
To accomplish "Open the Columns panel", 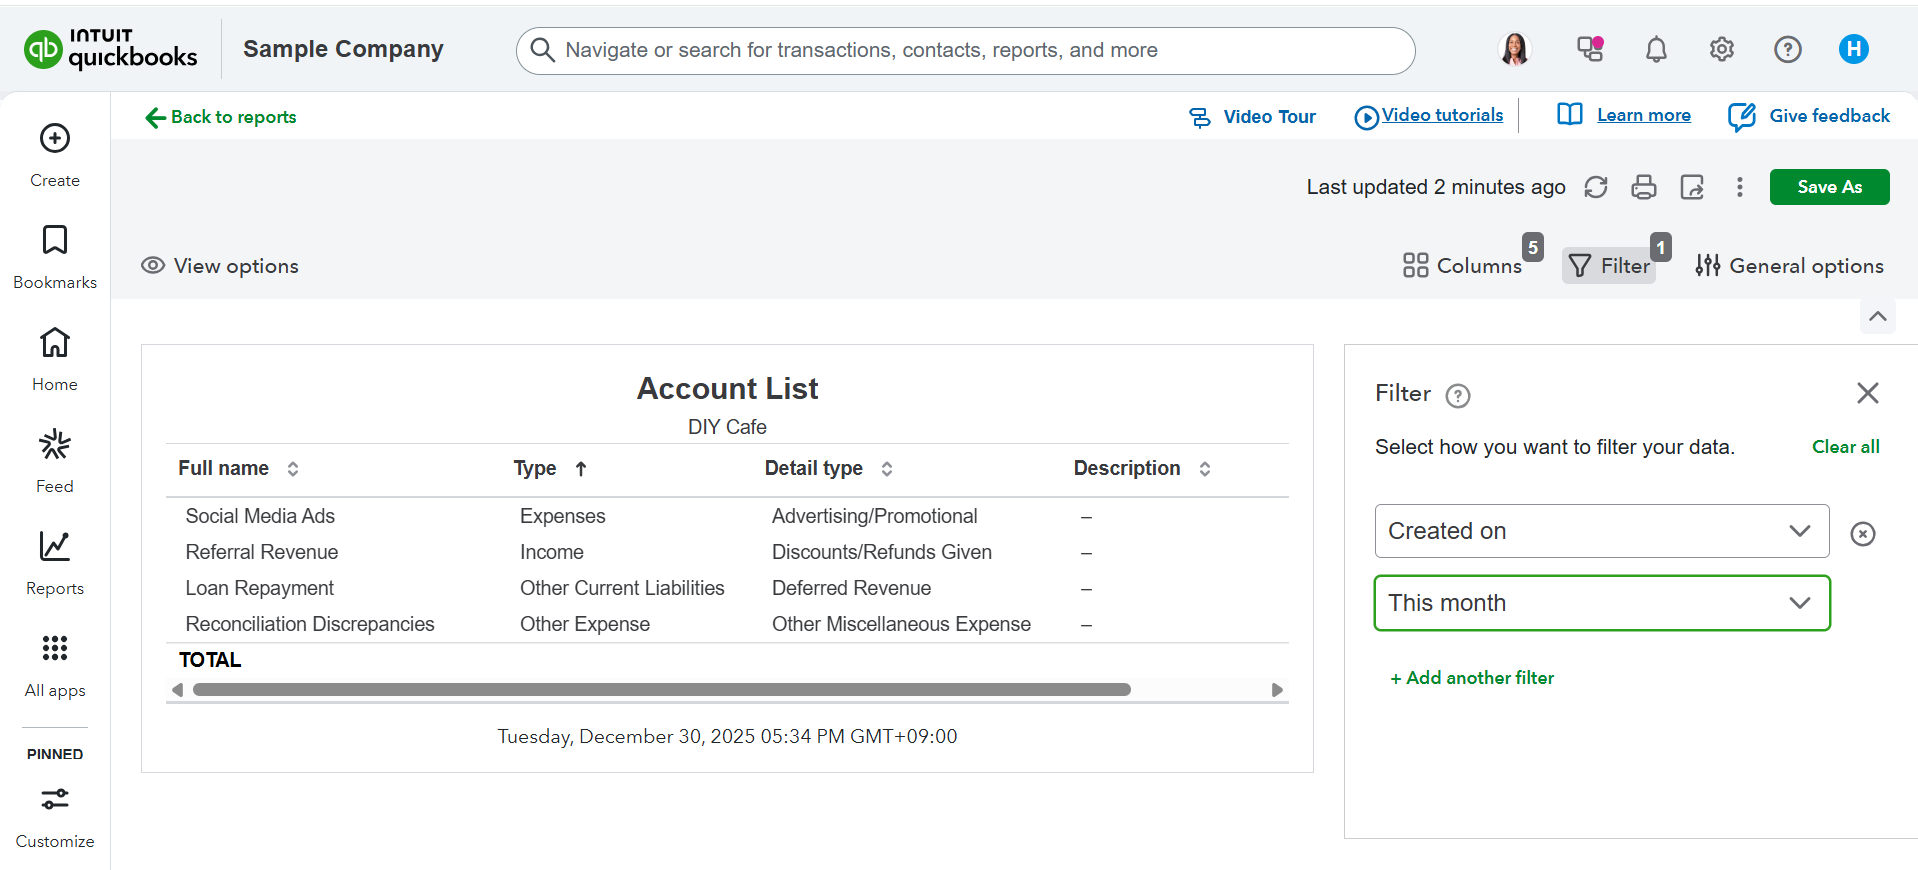I will pos(1462,266).
